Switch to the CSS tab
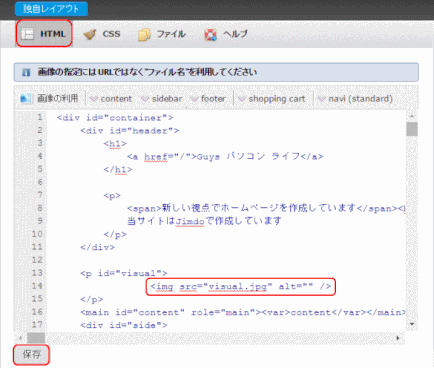The image size is (434, 368). [x=102, y=34]
